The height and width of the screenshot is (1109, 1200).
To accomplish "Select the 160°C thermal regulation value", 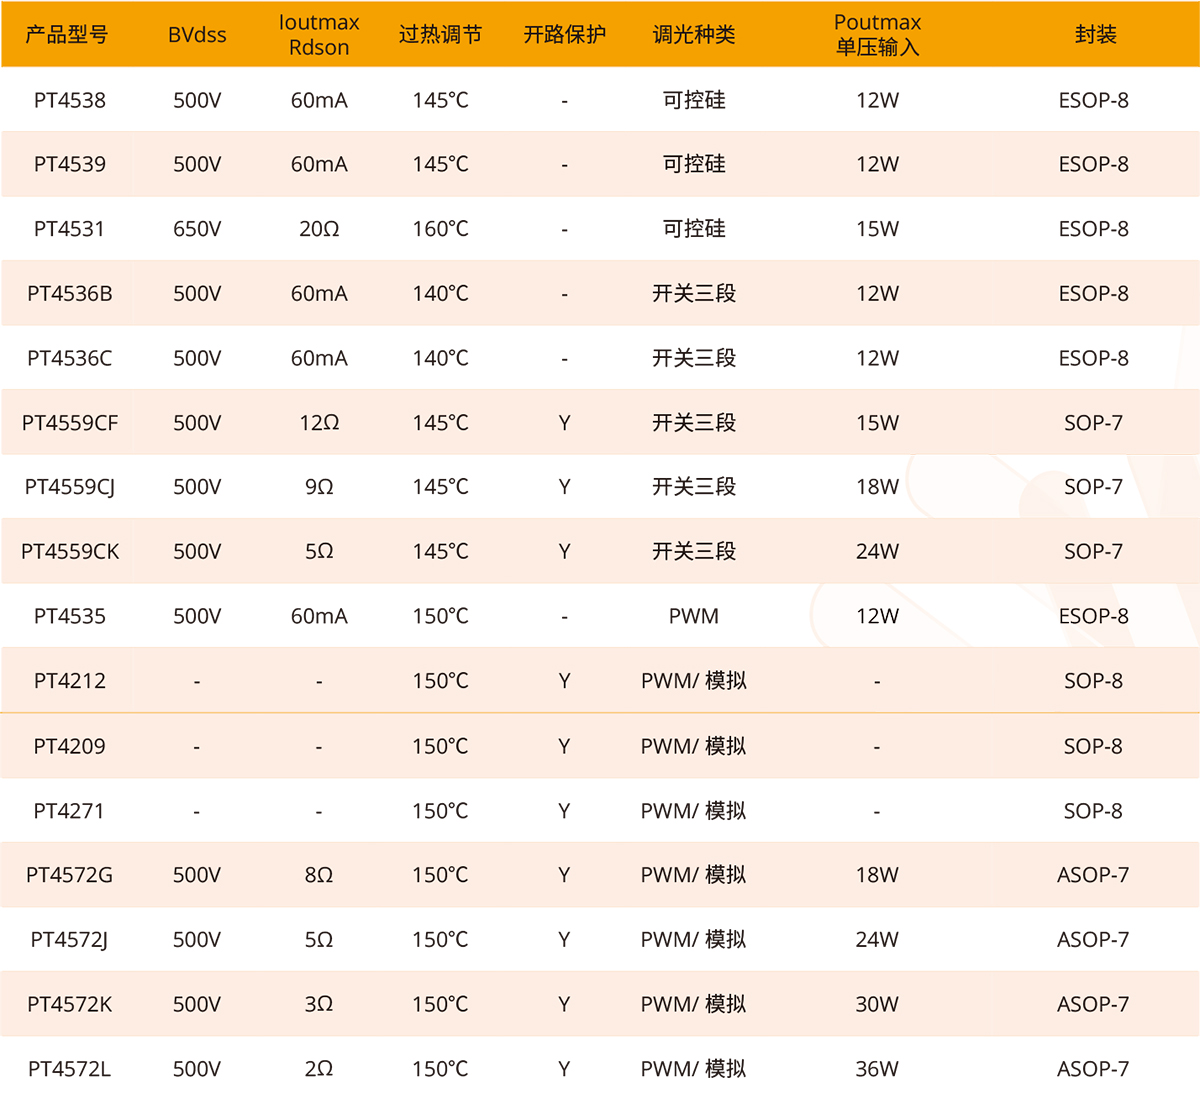I will coord(440,229).
